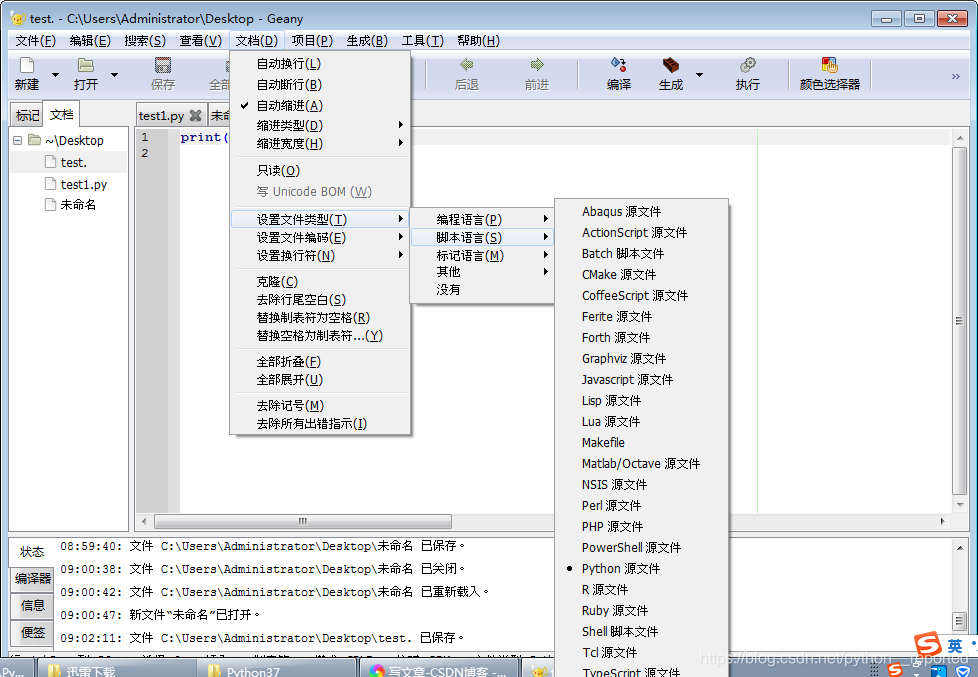This screenshot has height=677, width=978.
Task: Select Lua 源文件 file type
Action: coord(641,421)
